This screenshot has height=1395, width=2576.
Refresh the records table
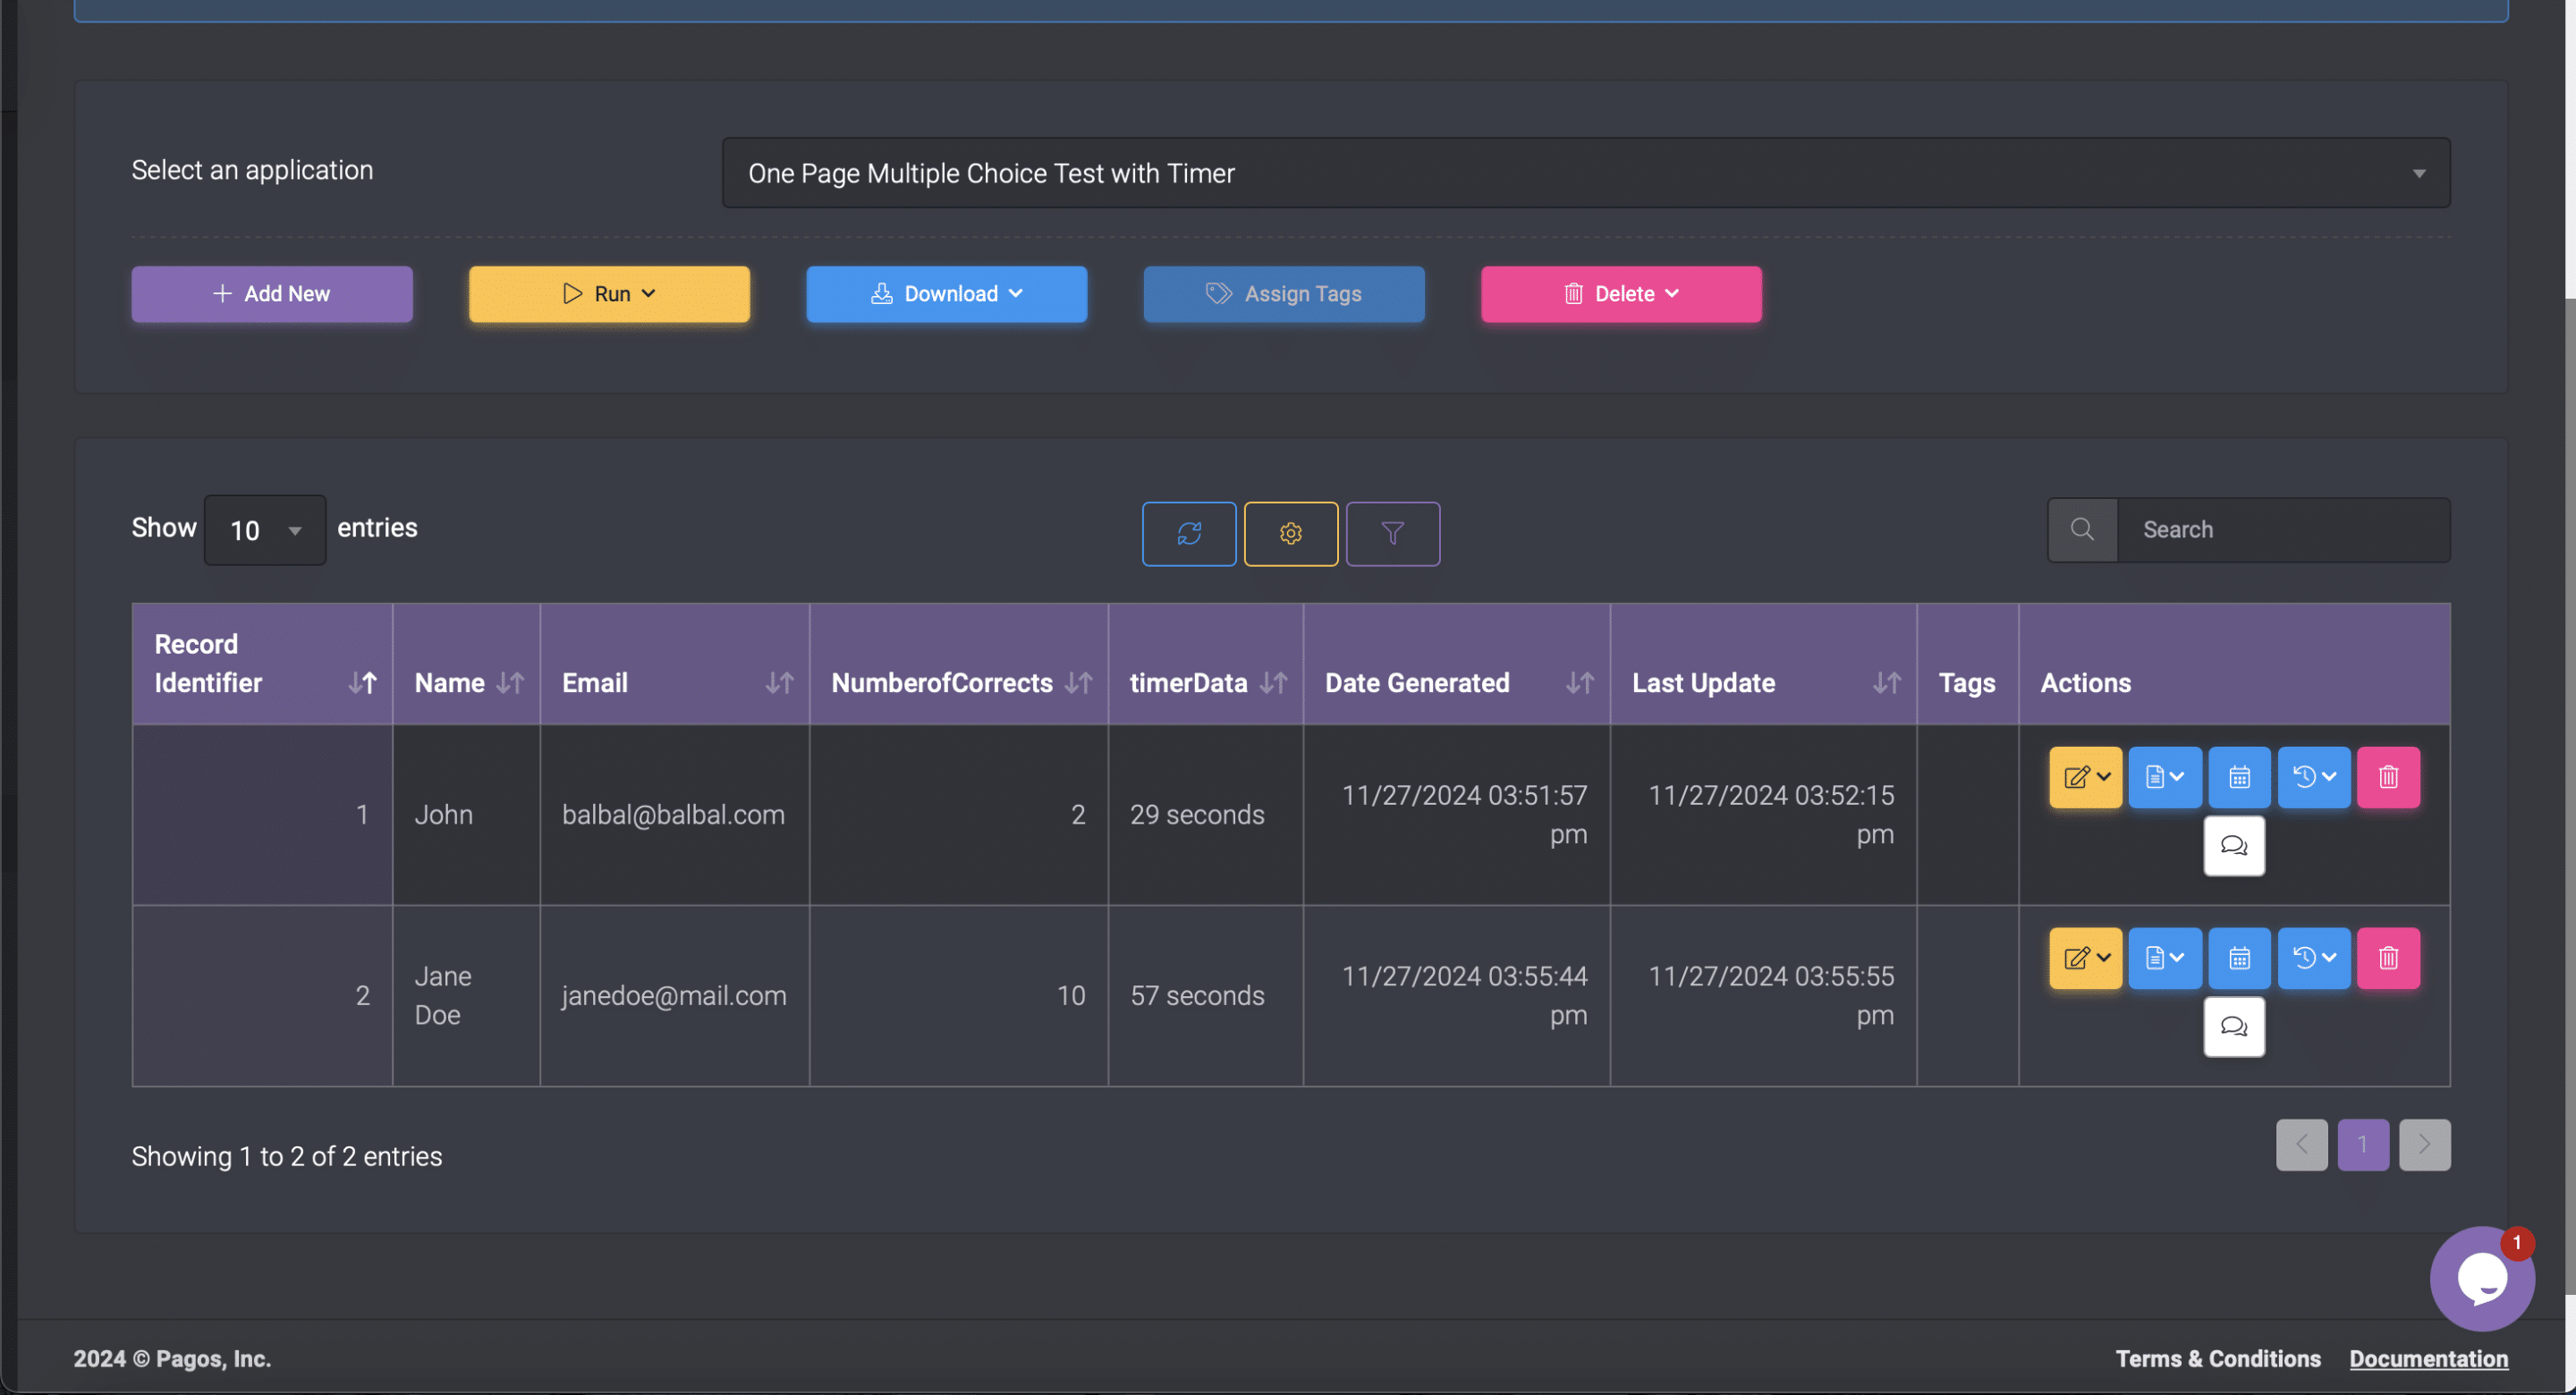tap(1189, 533)
